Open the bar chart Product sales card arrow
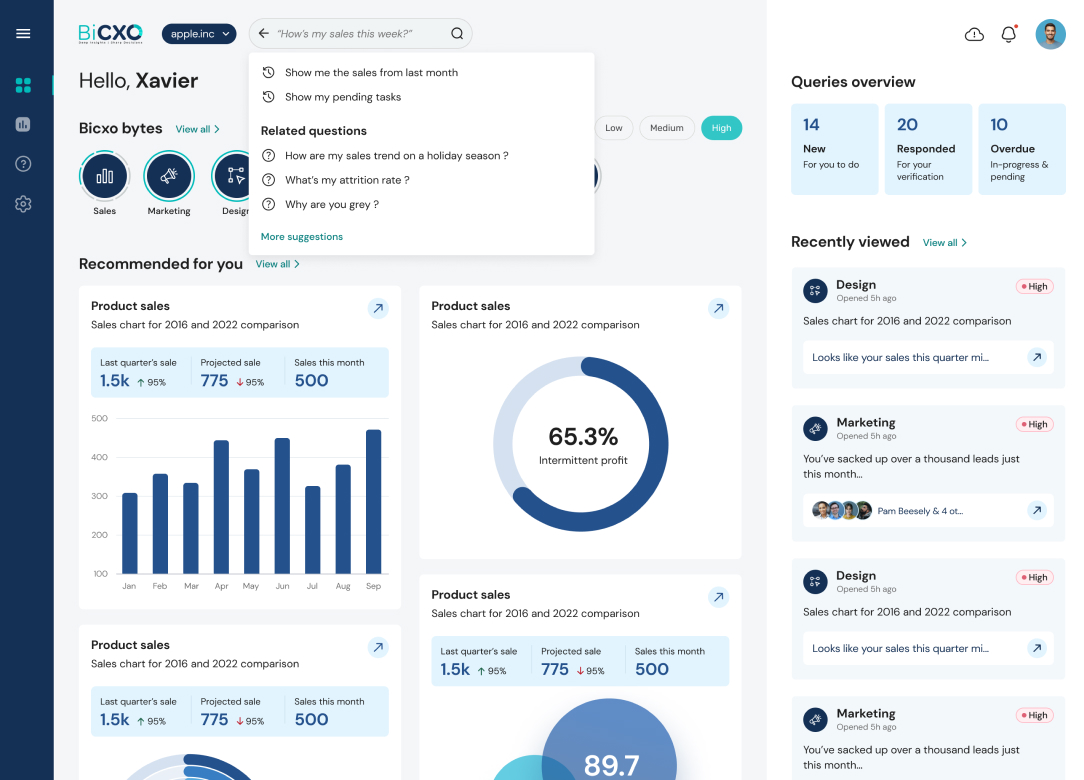Viewport: 1084px width, 780px height. pyautogui.click(x=378, y=308)
